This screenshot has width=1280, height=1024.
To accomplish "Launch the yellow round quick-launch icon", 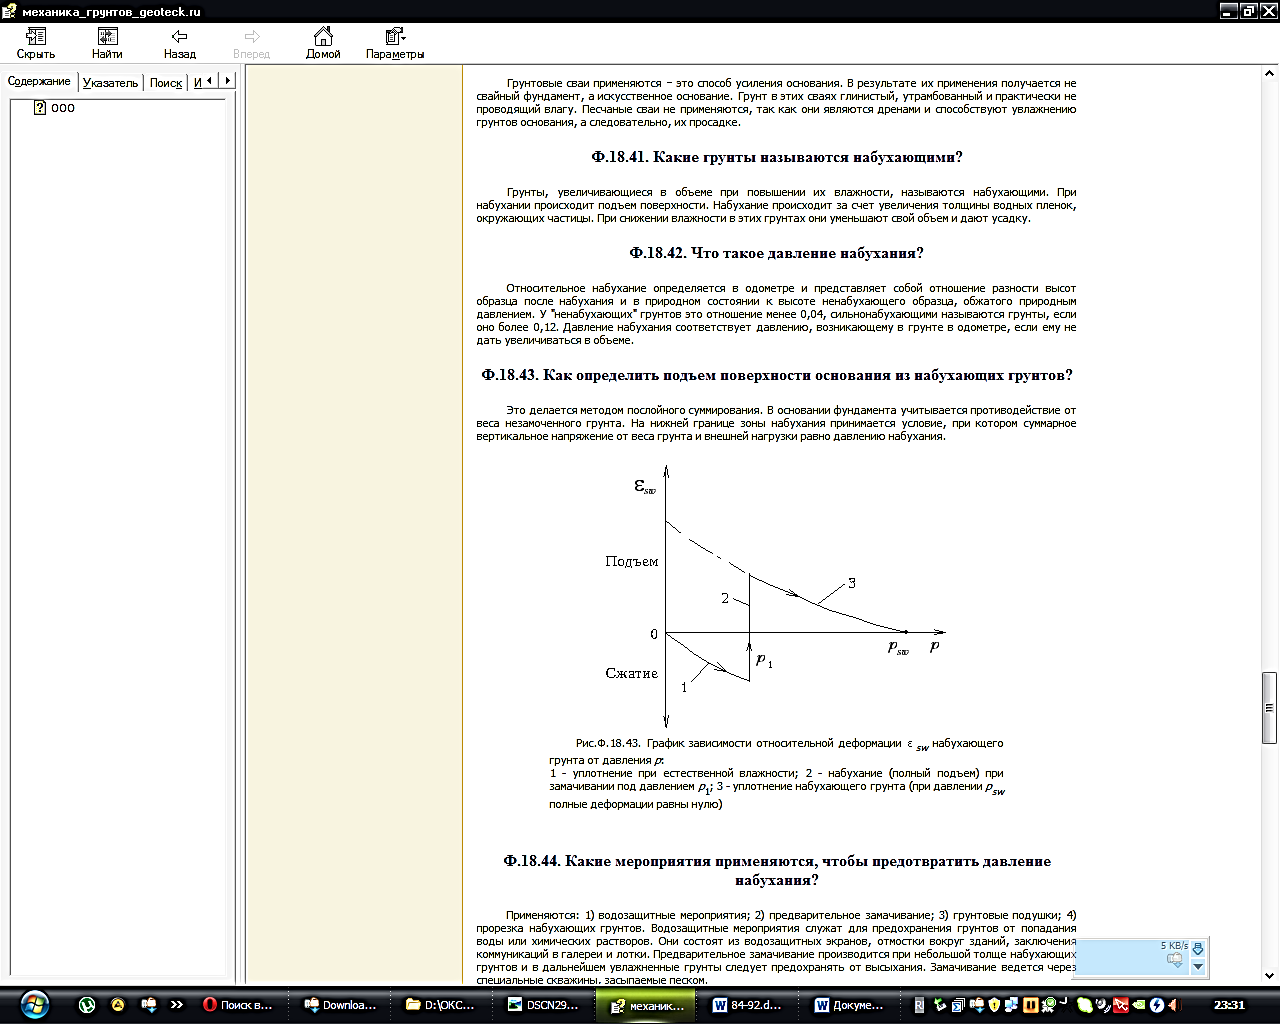I will pyautogui.click(x=117, y=1005).
